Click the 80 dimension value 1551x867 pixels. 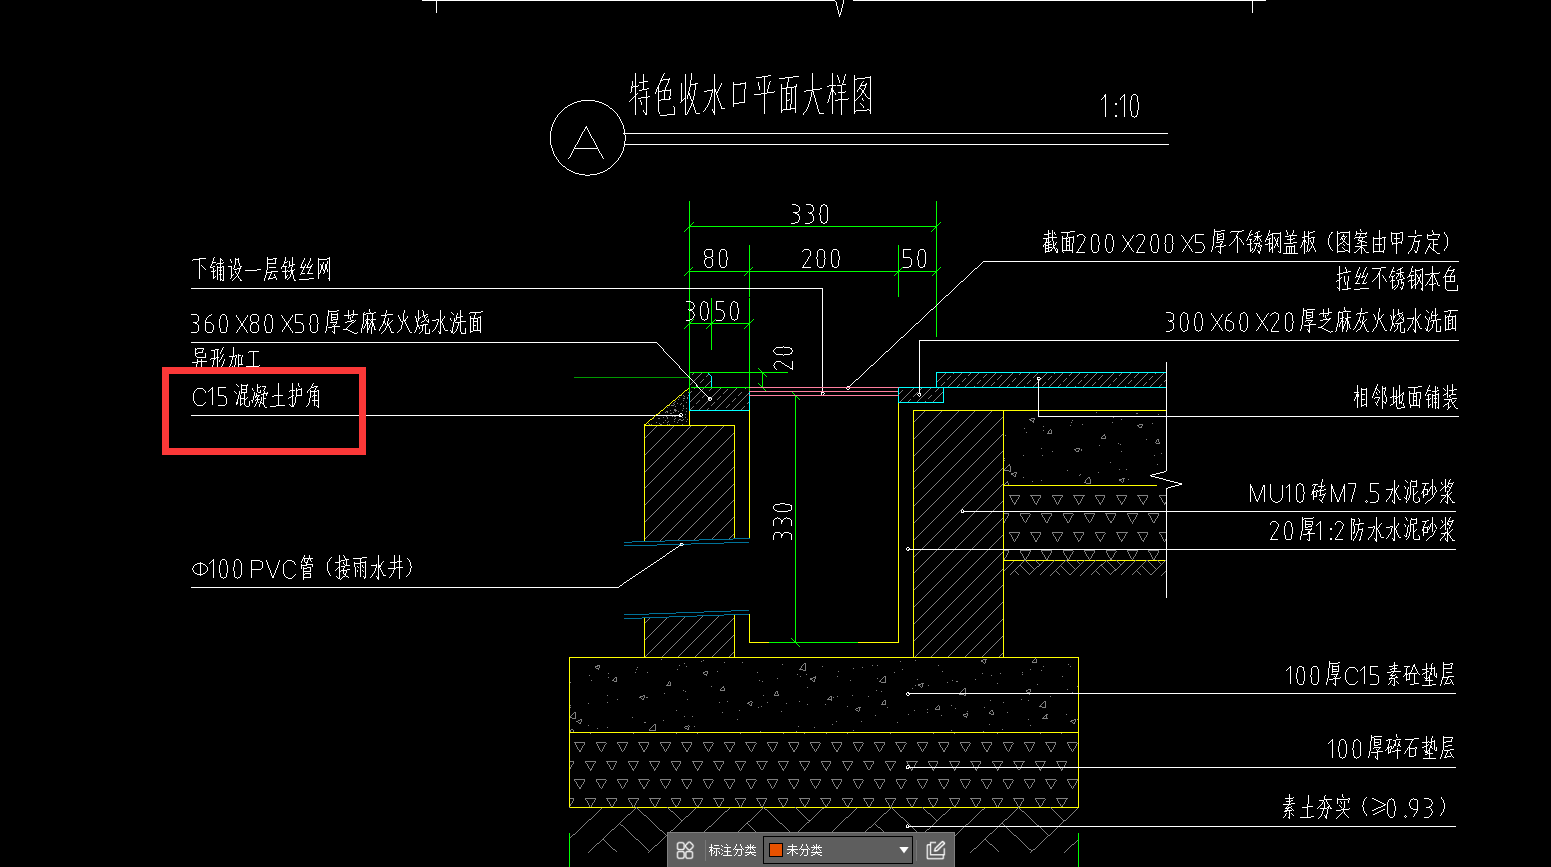(716, 259)
